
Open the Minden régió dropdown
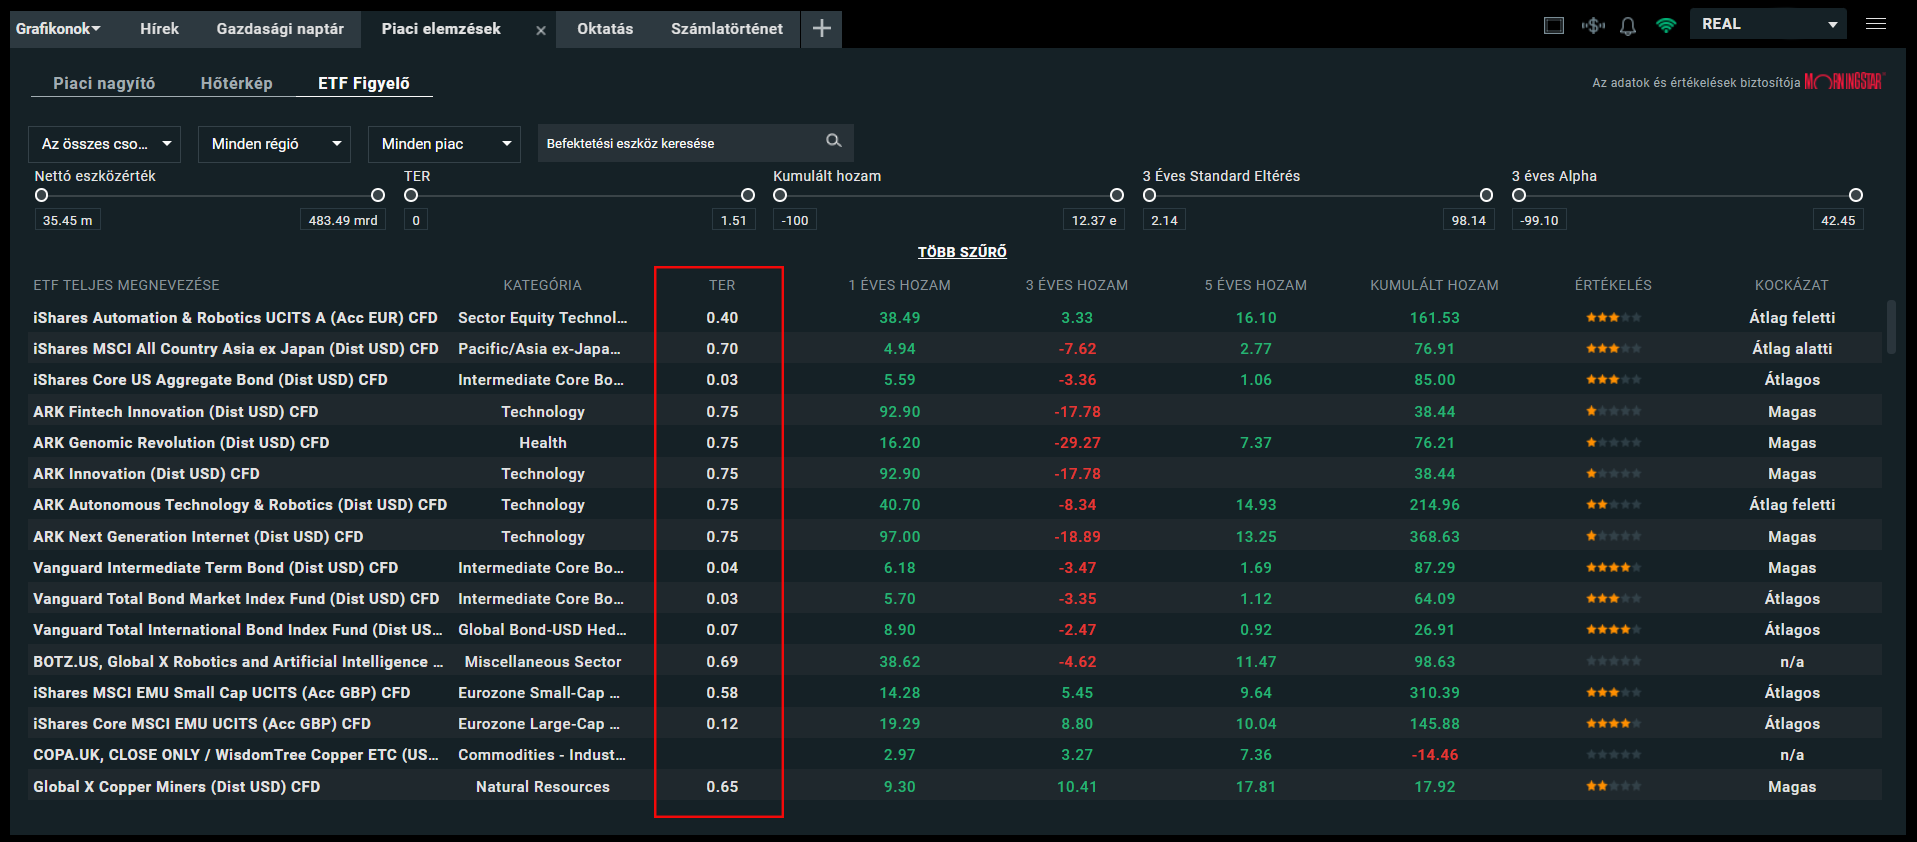pyautogui.click(x=273, y=144)
